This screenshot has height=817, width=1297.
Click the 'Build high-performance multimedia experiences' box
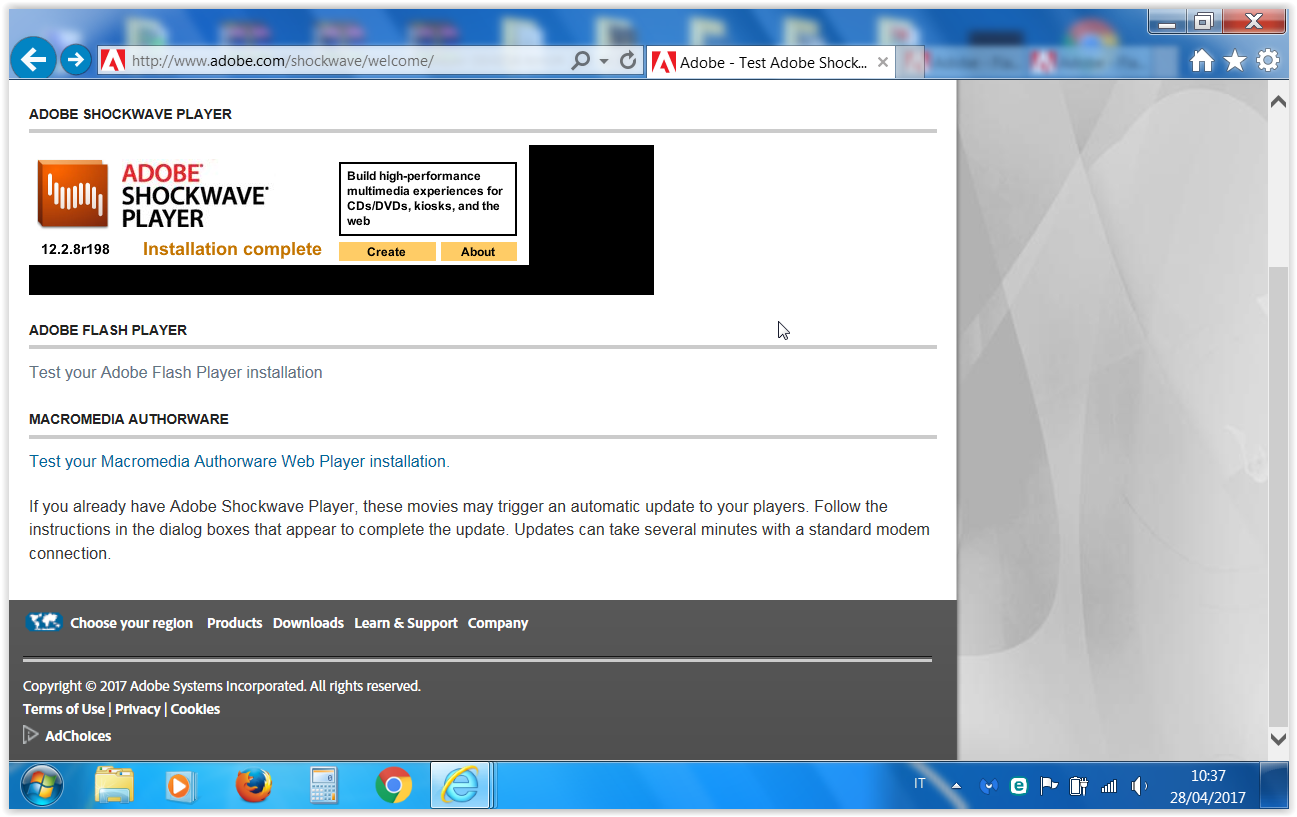pos(428,199)
